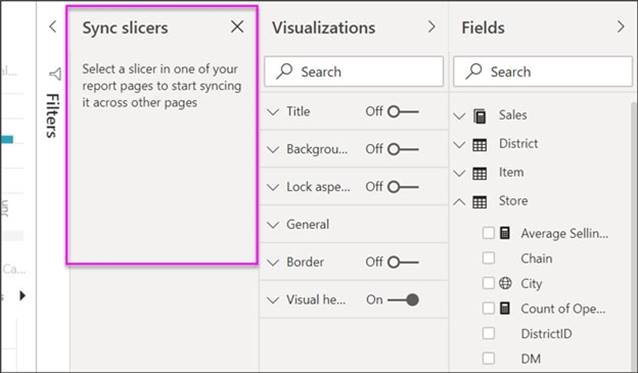Click the District table icon
Screen dimensions: 638x373
point(480,144)
